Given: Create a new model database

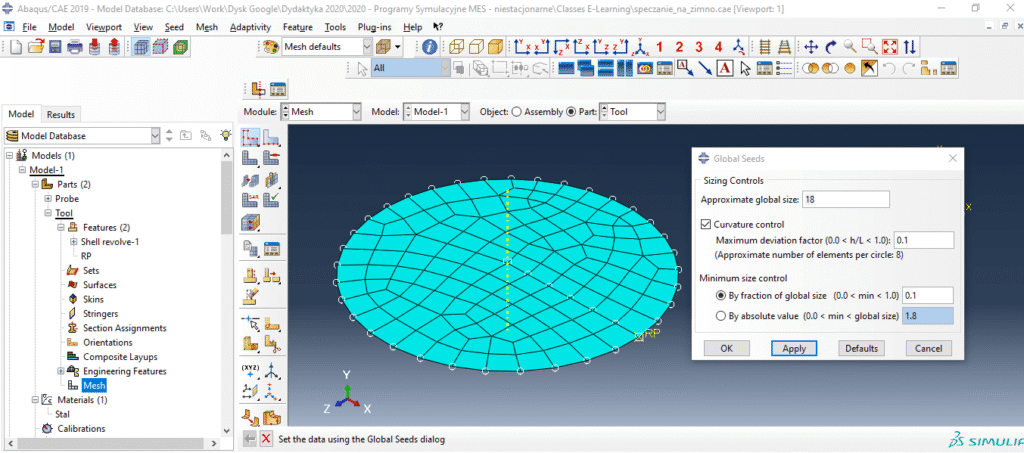Looking at the screenshot, I should tap(16, 47).
